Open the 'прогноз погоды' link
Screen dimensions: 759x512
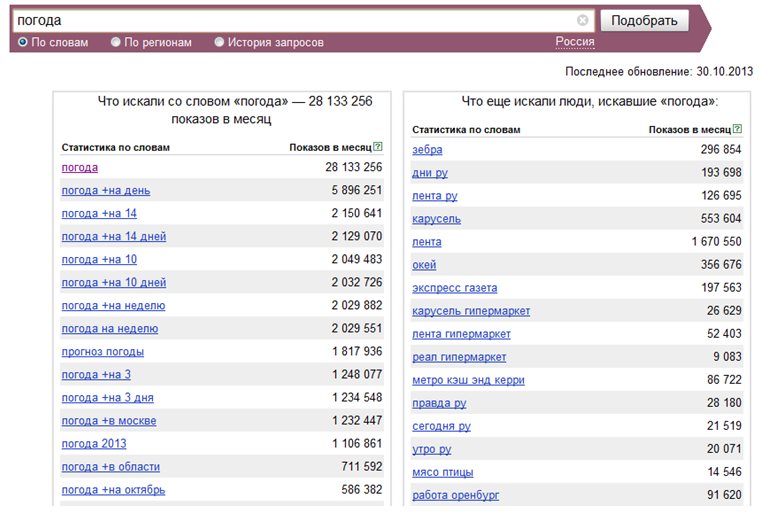tap(103, 352)
